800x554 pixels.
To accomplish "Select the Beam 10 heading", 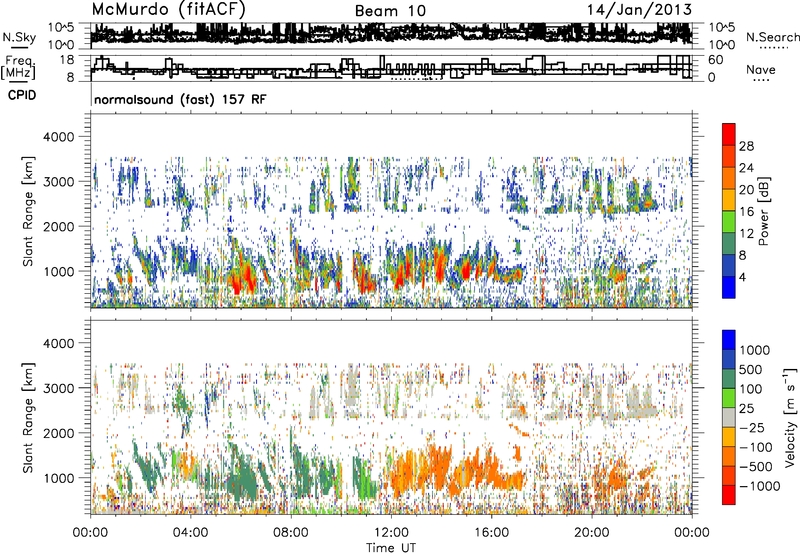I will (x=390, y=11).
